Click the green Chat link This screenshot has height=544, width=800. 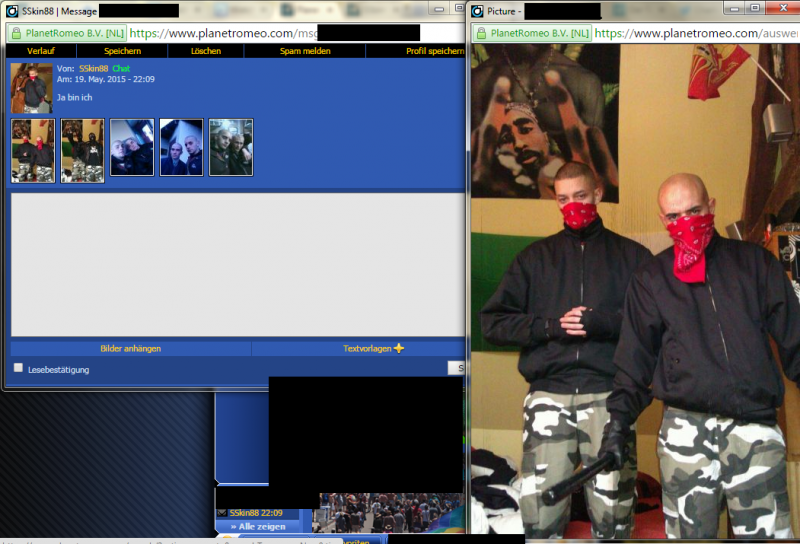coord(121,68)
